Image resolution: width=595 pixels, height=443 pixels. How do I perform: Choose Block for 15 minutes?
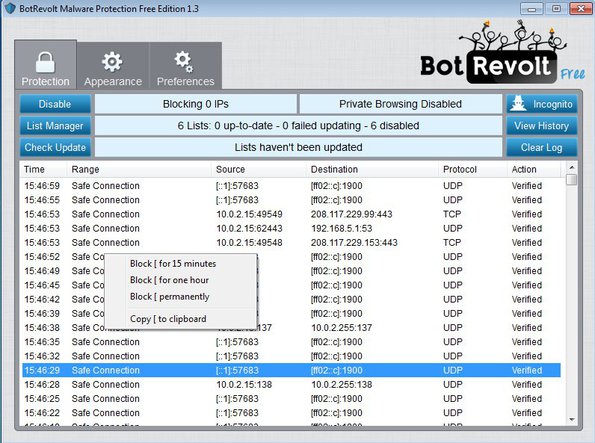[173, 263]
